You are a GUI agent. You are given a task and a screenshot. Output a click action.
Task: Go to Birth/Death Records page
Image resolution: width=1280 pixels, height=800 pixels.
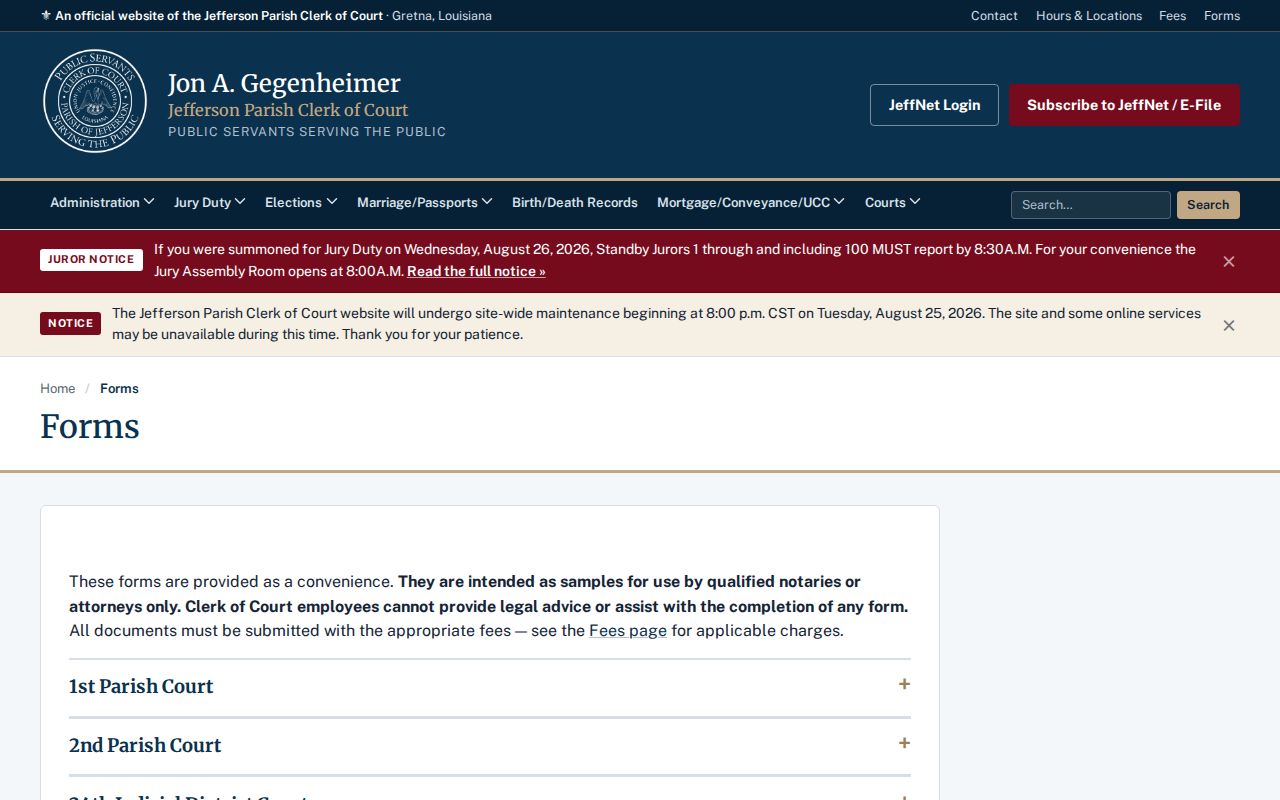point(575,202)
